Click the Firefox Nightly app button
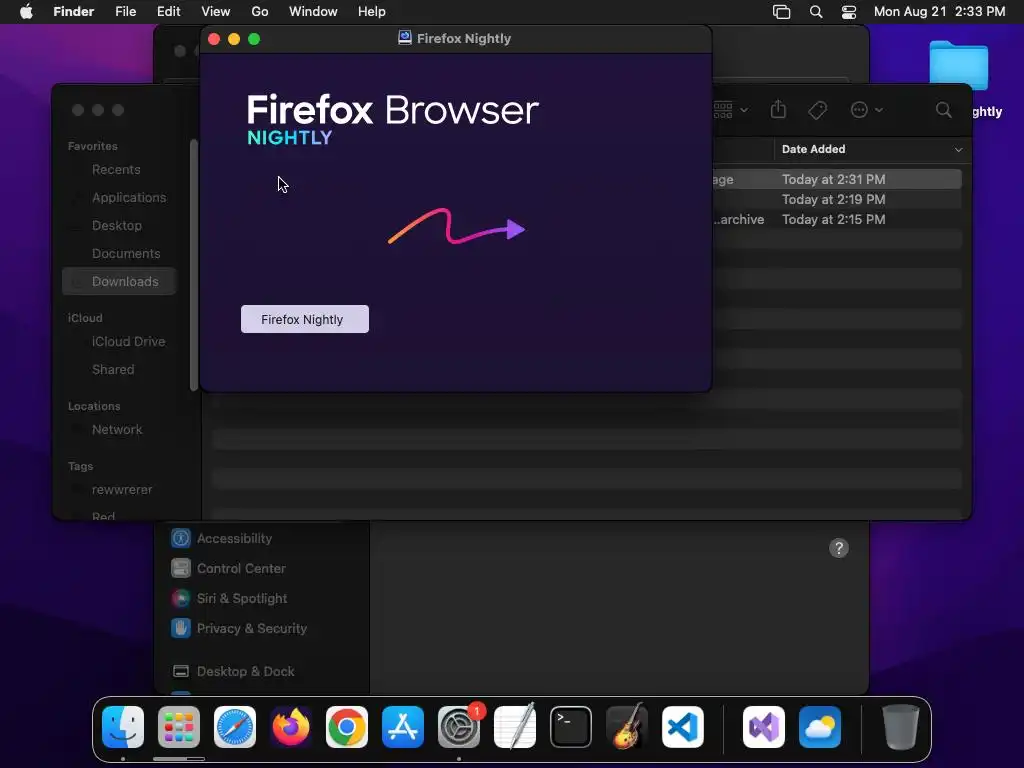 coord(305,319)
